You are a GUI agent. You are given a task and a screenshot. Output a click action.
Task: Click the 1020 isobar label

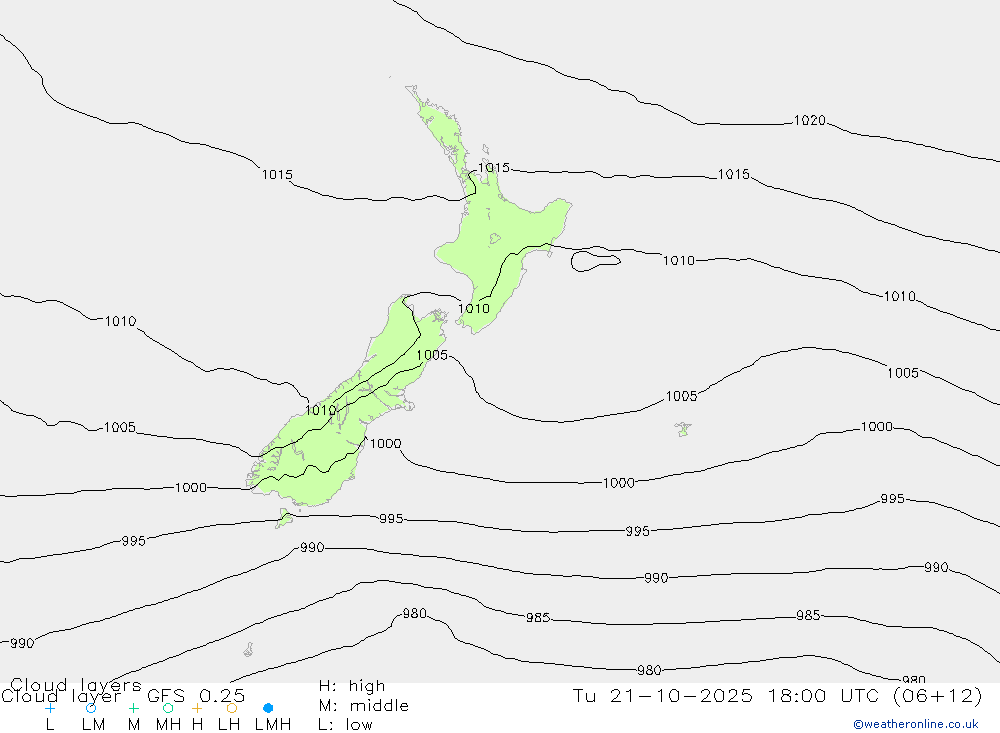coord(809,121)
